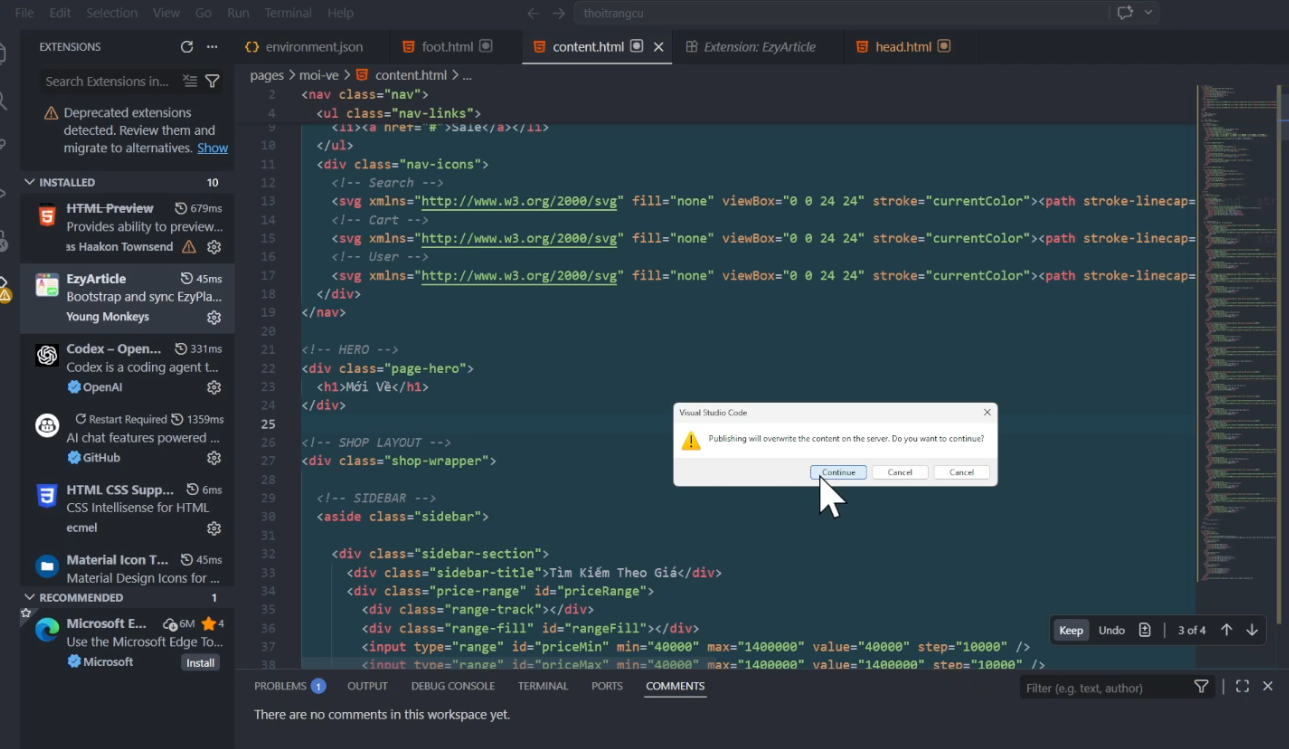Confirm publishing with the Continue button
The width and height of the screenshot is (1289, 749).
[x=838, y=472]
